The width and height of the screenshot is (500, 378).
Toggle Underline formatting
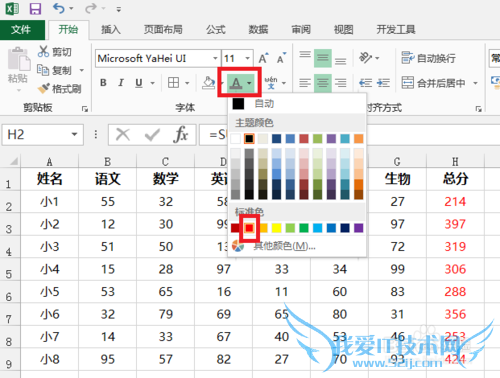139,82
